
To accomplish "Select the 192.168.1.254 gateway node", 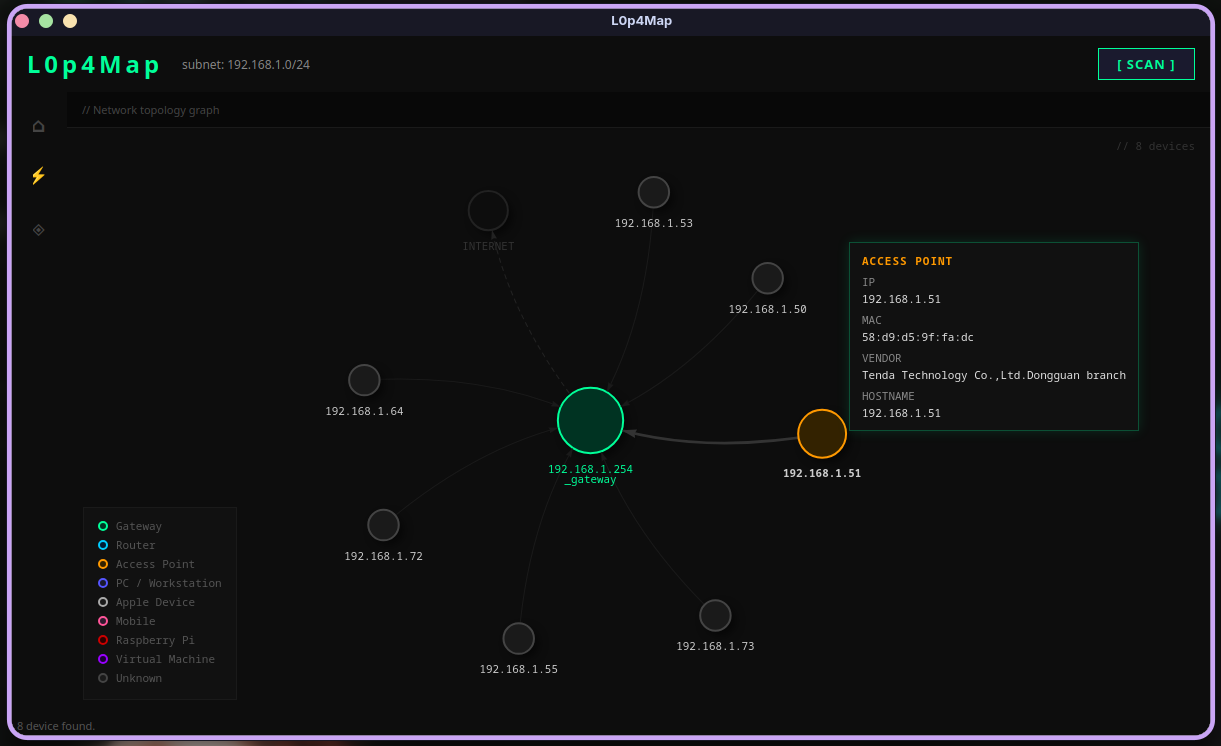I will click(x=590, y=420).
